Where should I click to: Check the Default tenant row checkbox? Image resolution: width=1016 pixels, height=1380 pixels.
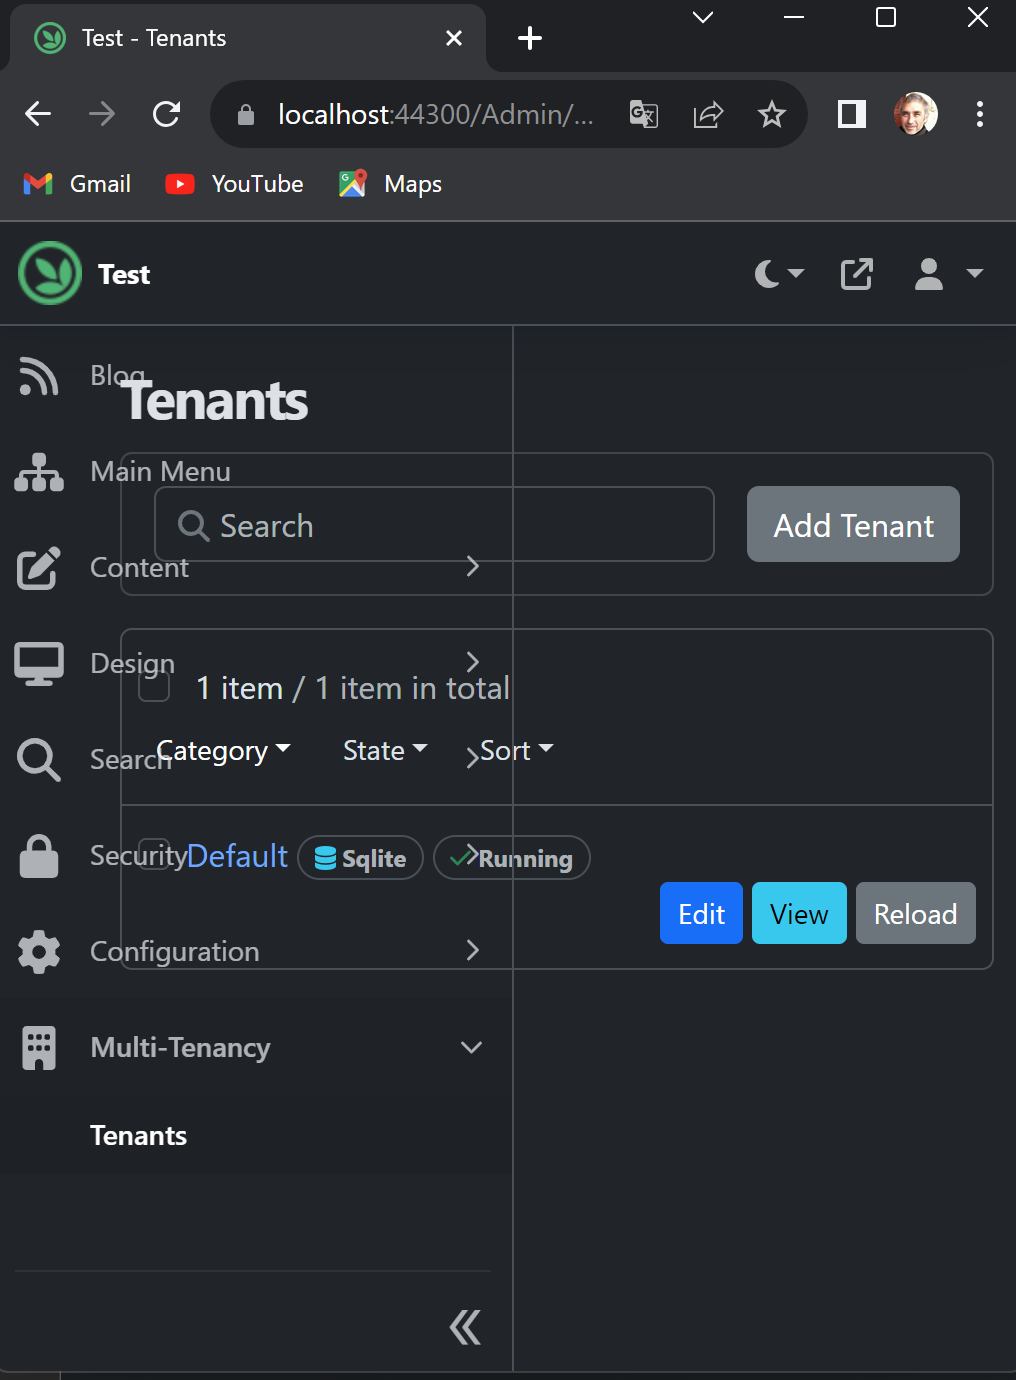(153, 857)
